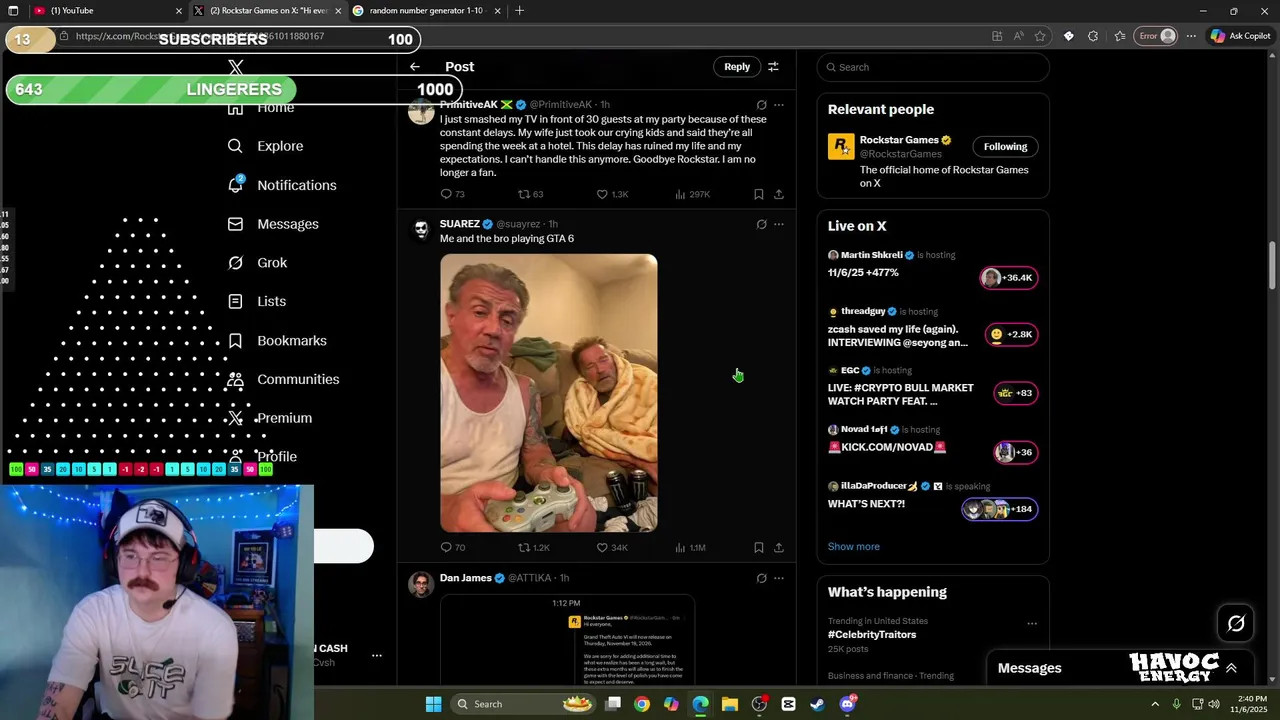Click the X search input field
Image resolution: width=1280 pixels, height=720 pixels.
point(933,67)
